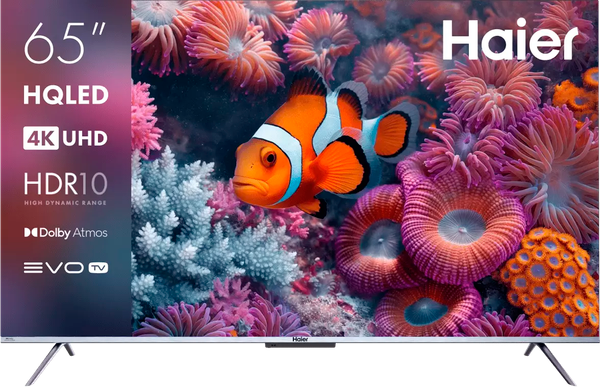Click the High Dynamic Range caption
The height and width of the screenshot is (387, 600).
(65, 203)
